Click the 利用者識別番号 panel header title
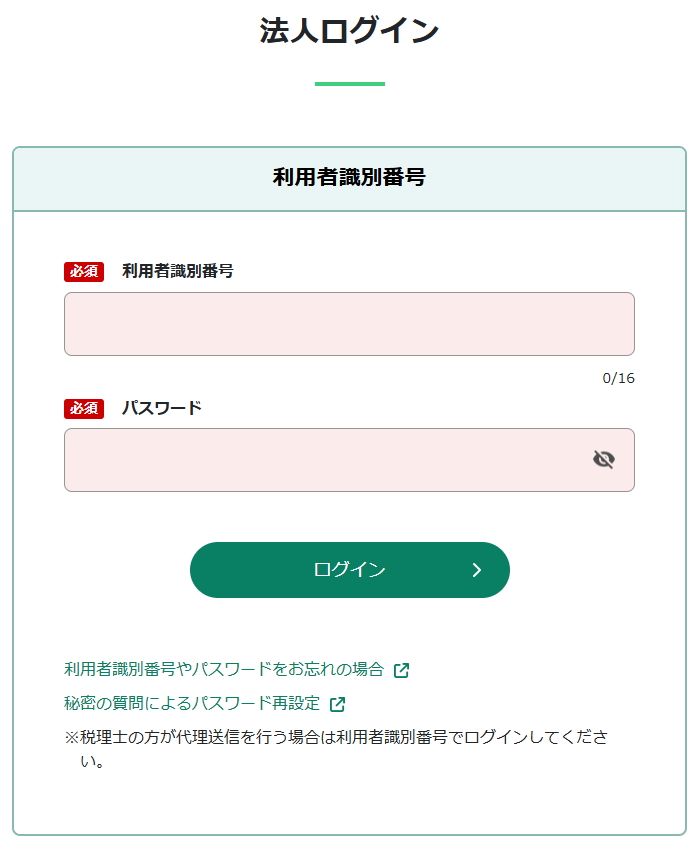The image size is (692, 844). coord(349,178)
